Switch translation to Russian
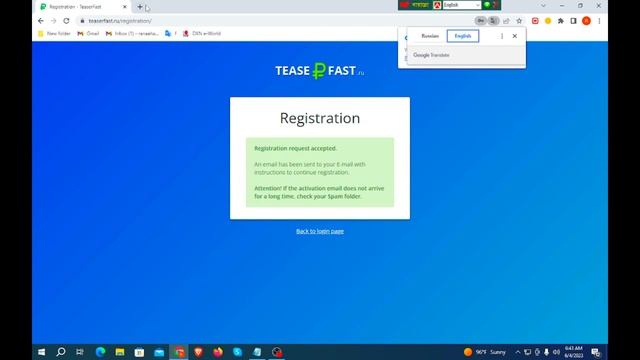Image resolution: width=640 pixels, height=360 pixels. pos(430,36)
